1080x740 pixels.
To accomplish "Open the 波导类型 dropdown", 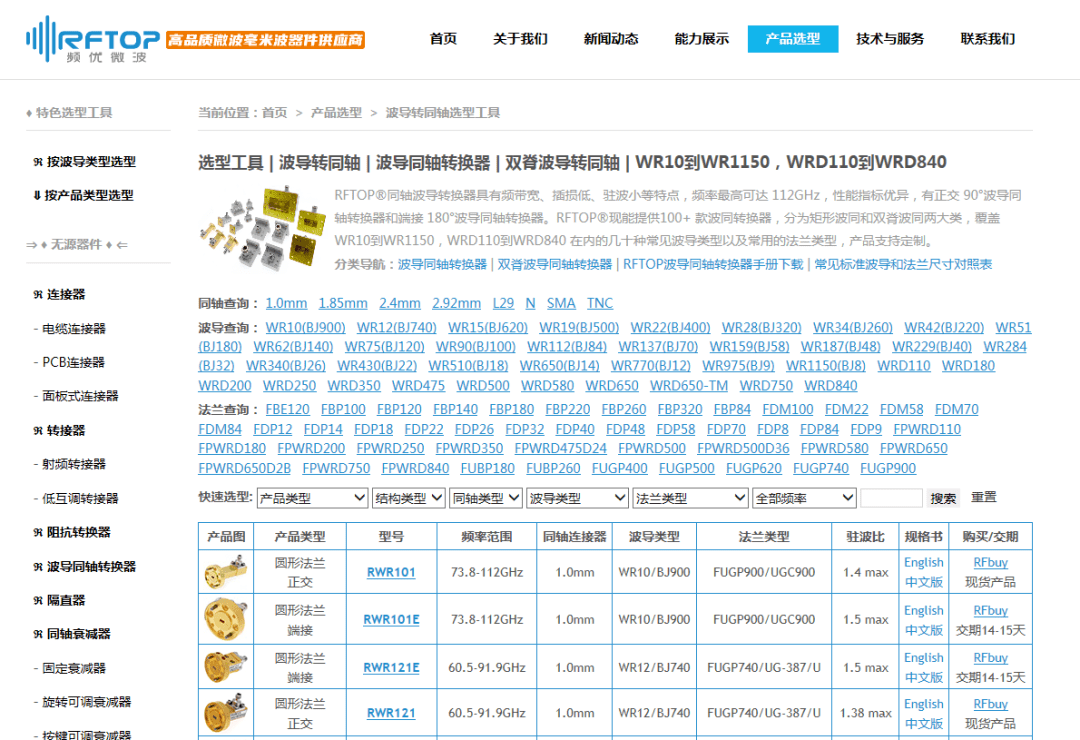I will point(577,498).
